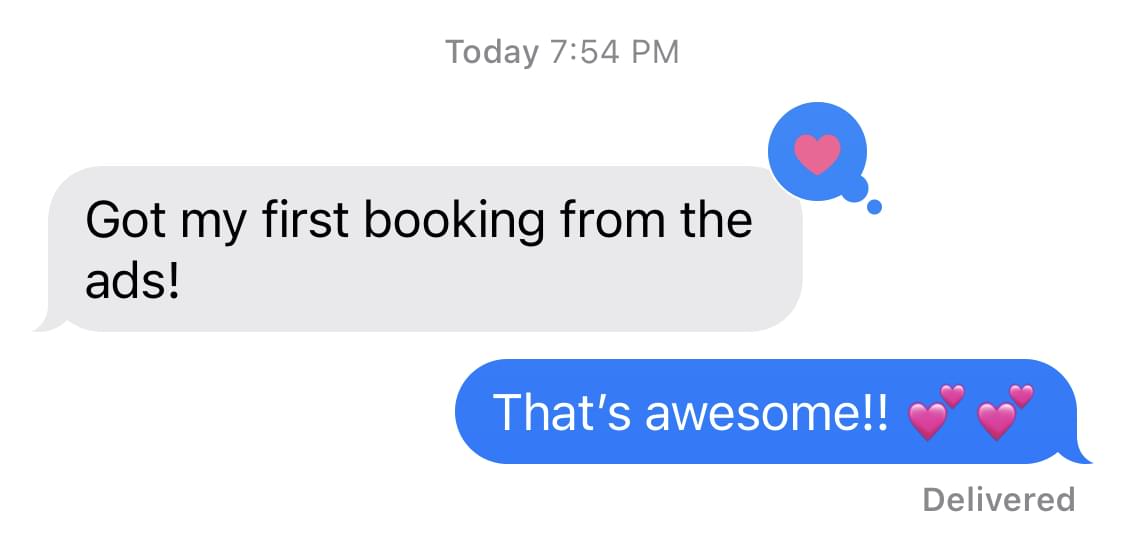Select the received 'Got my first booking' message
Image resolution: width=1125 pixels, height=554 pixels.
coord(418,249)
